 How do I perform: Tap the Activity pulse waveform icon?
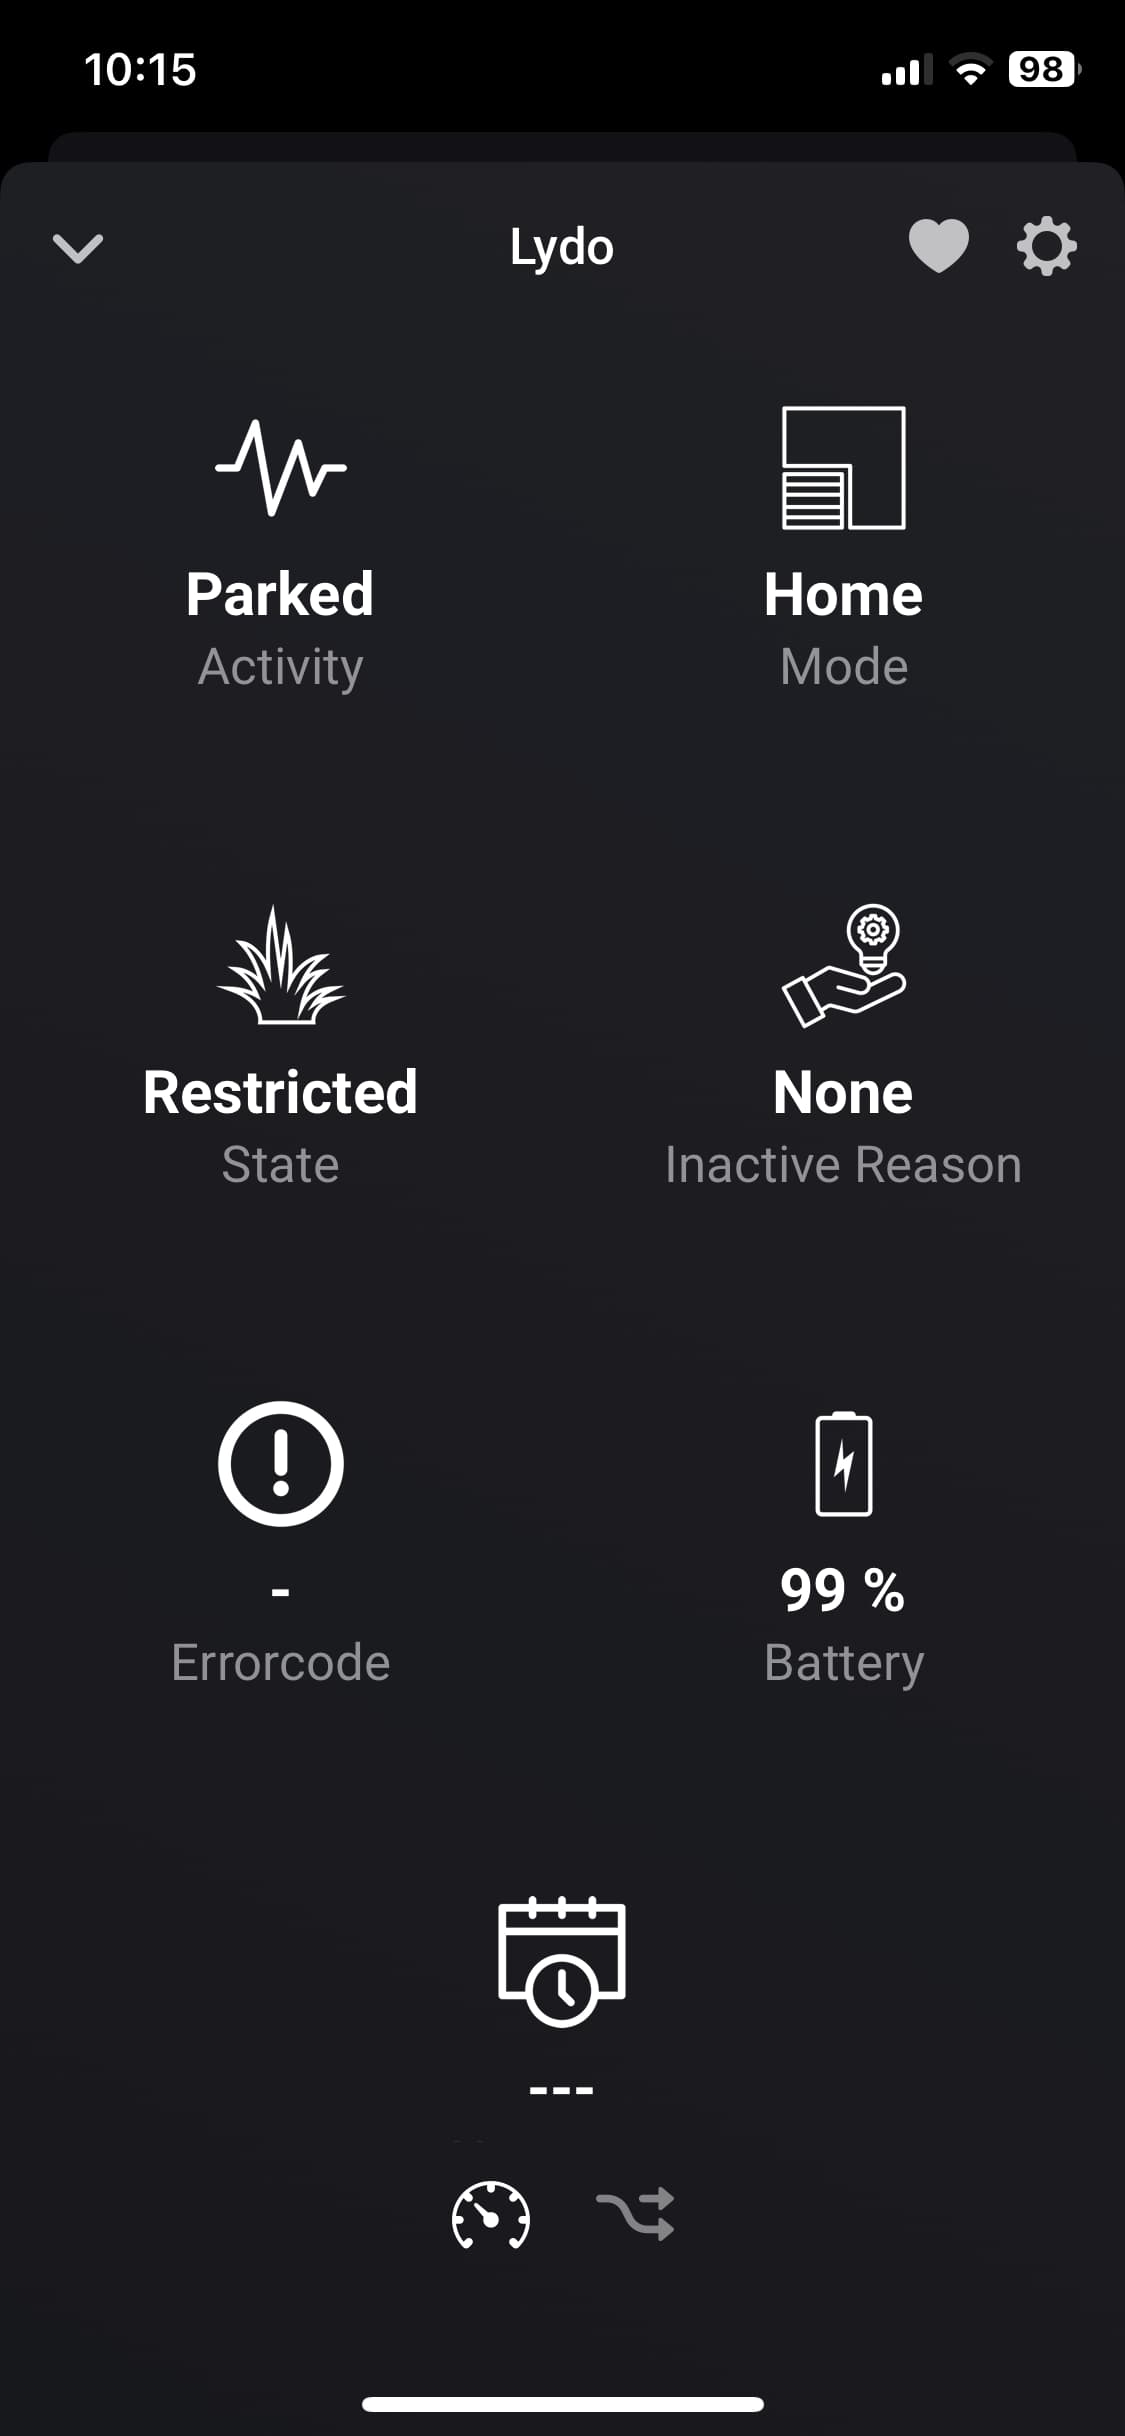pyautogui.click(x=281, y=467)
